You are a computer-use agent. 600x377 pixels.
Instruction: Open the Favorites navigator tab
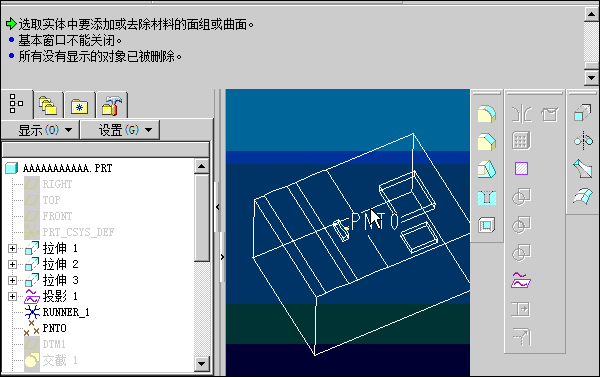(x=80, y=105)
